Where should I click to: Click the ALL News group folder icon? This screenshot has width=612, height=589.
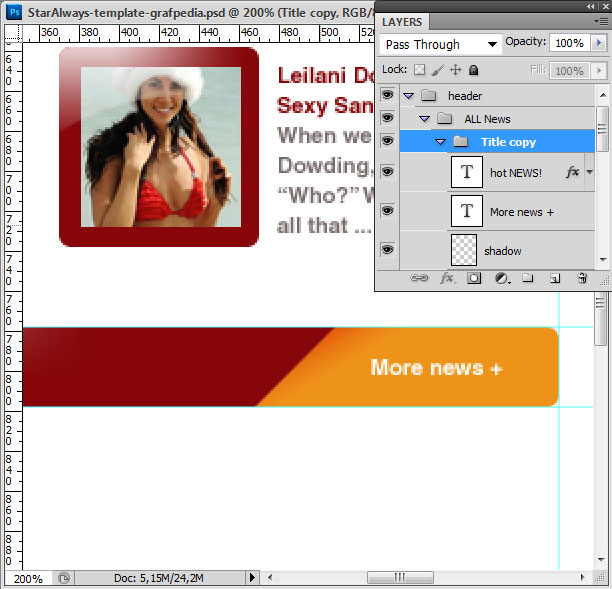445,118
